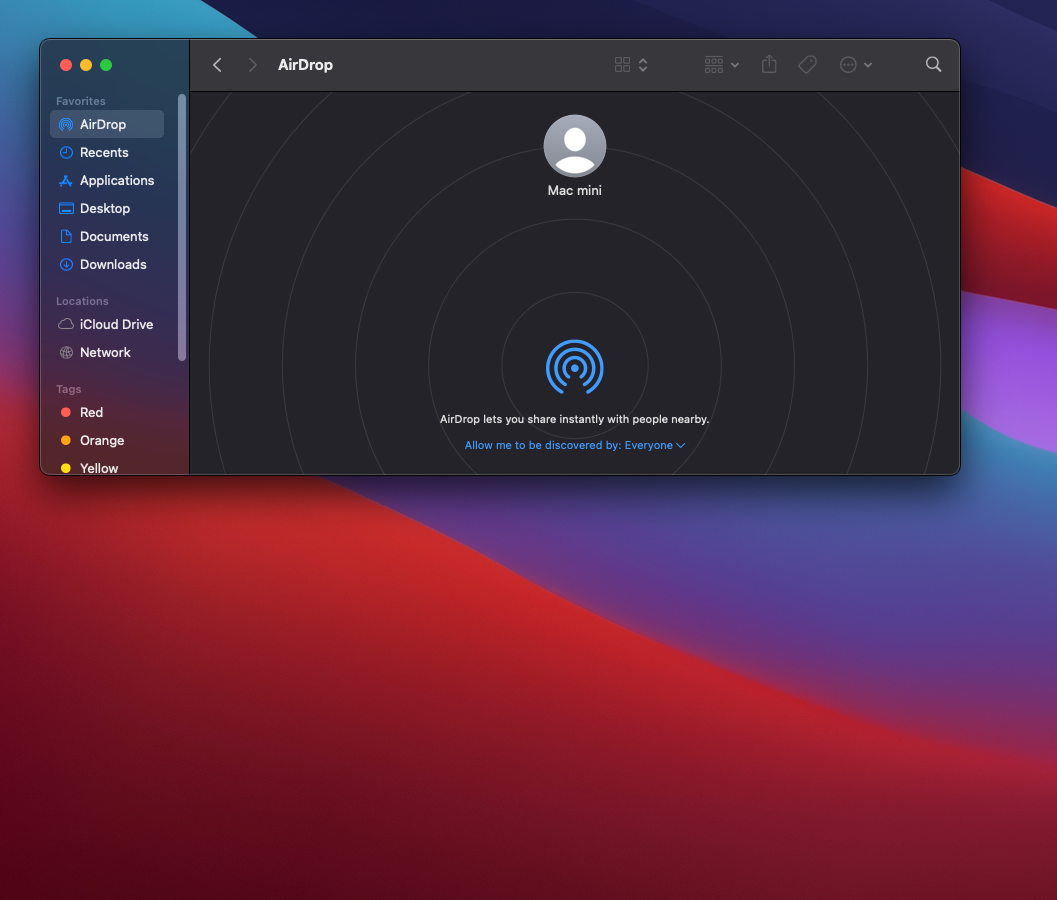Click the Locations section header

tap(82, 301)
